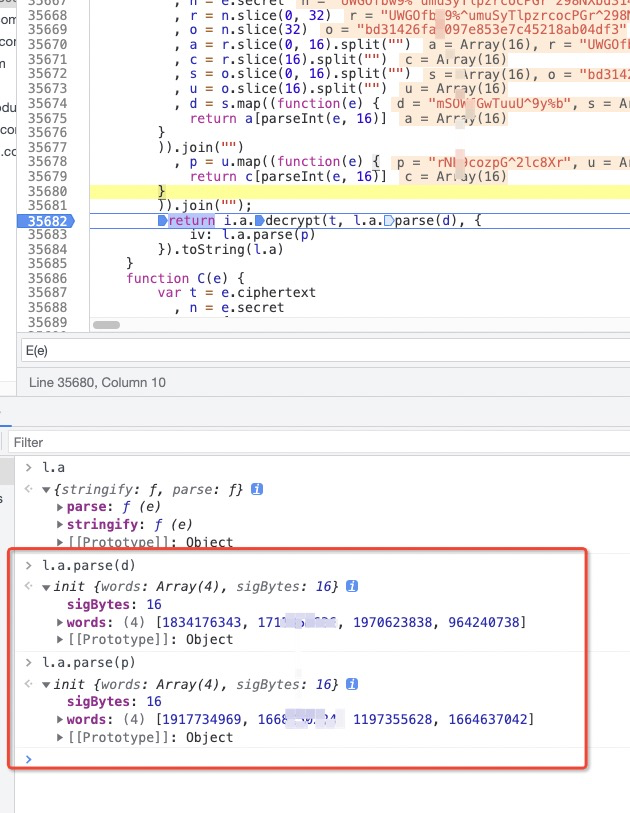Click line number 35686 gutter

tap(47, 278)
